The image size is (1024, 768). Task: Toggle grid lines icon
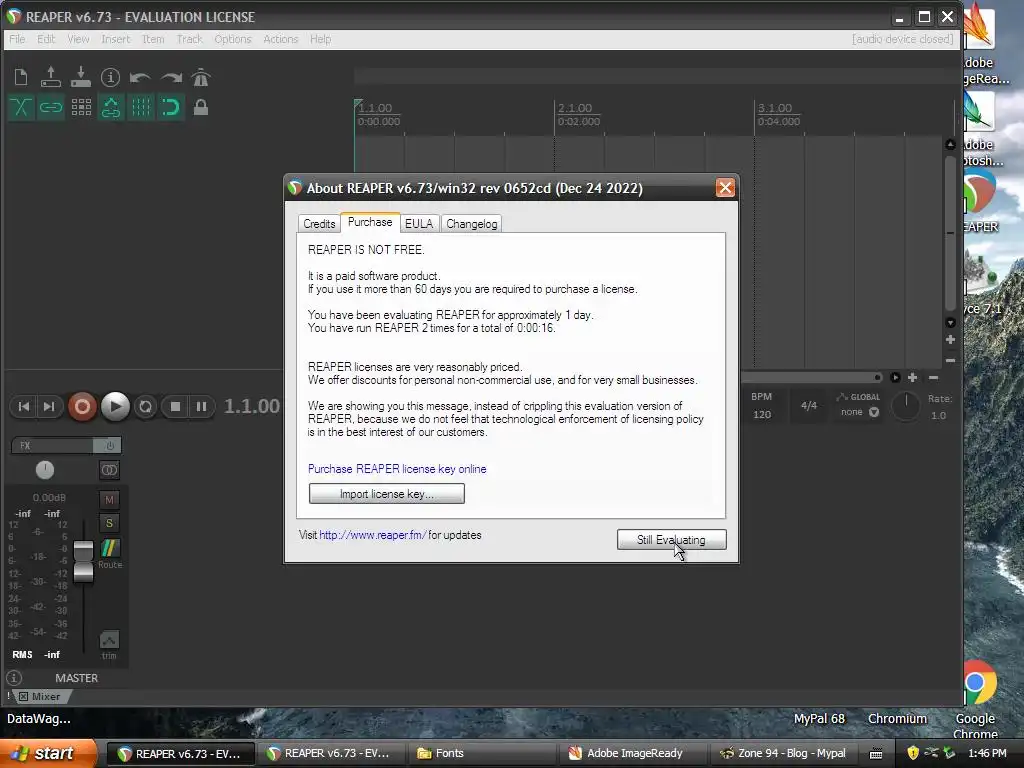tap(140, 107)
